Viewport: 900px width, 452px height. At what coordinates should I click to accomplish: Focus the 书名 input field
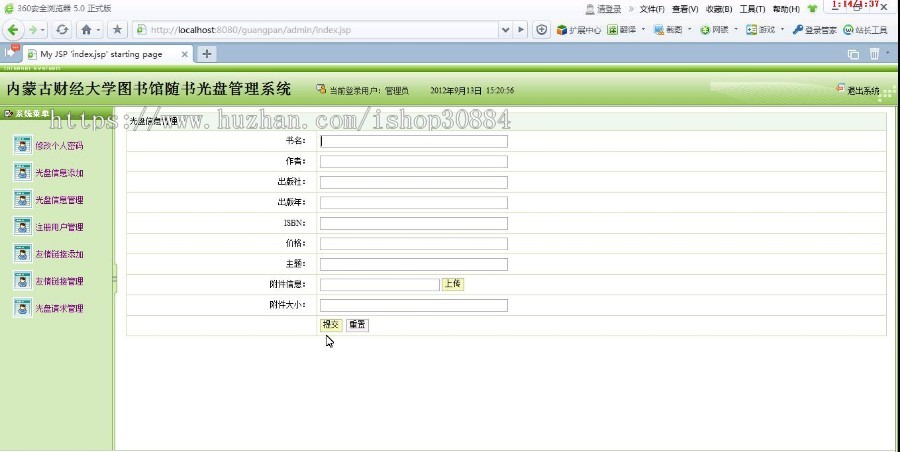point(413,141)
